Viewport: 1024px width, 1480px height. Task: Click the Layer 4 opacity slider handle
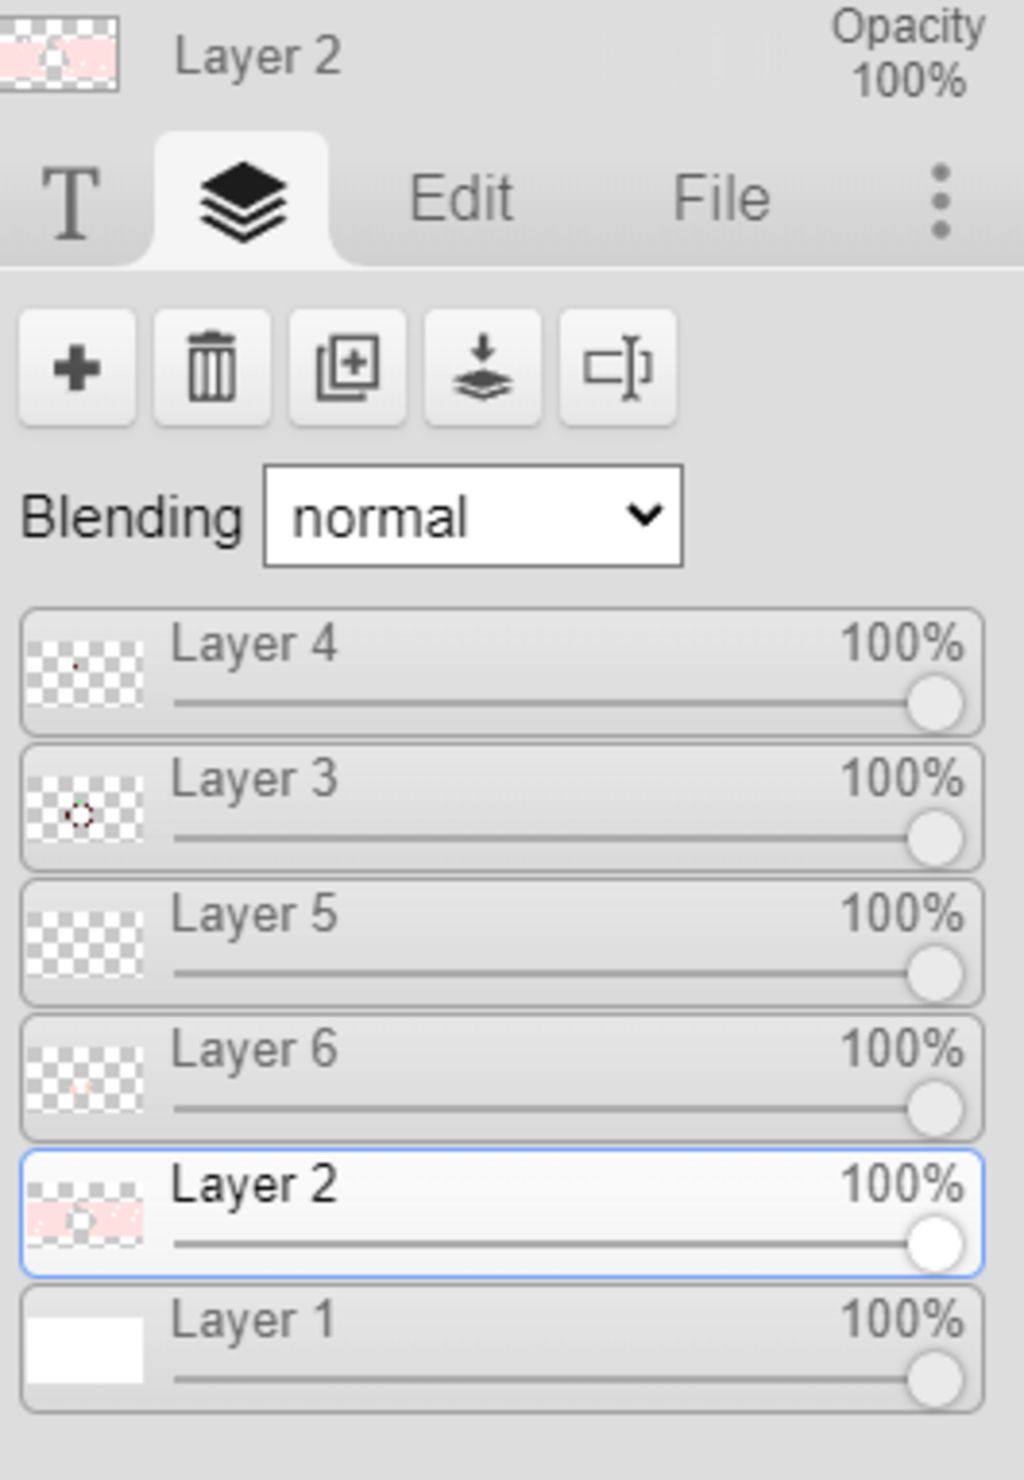coord(934,703)
